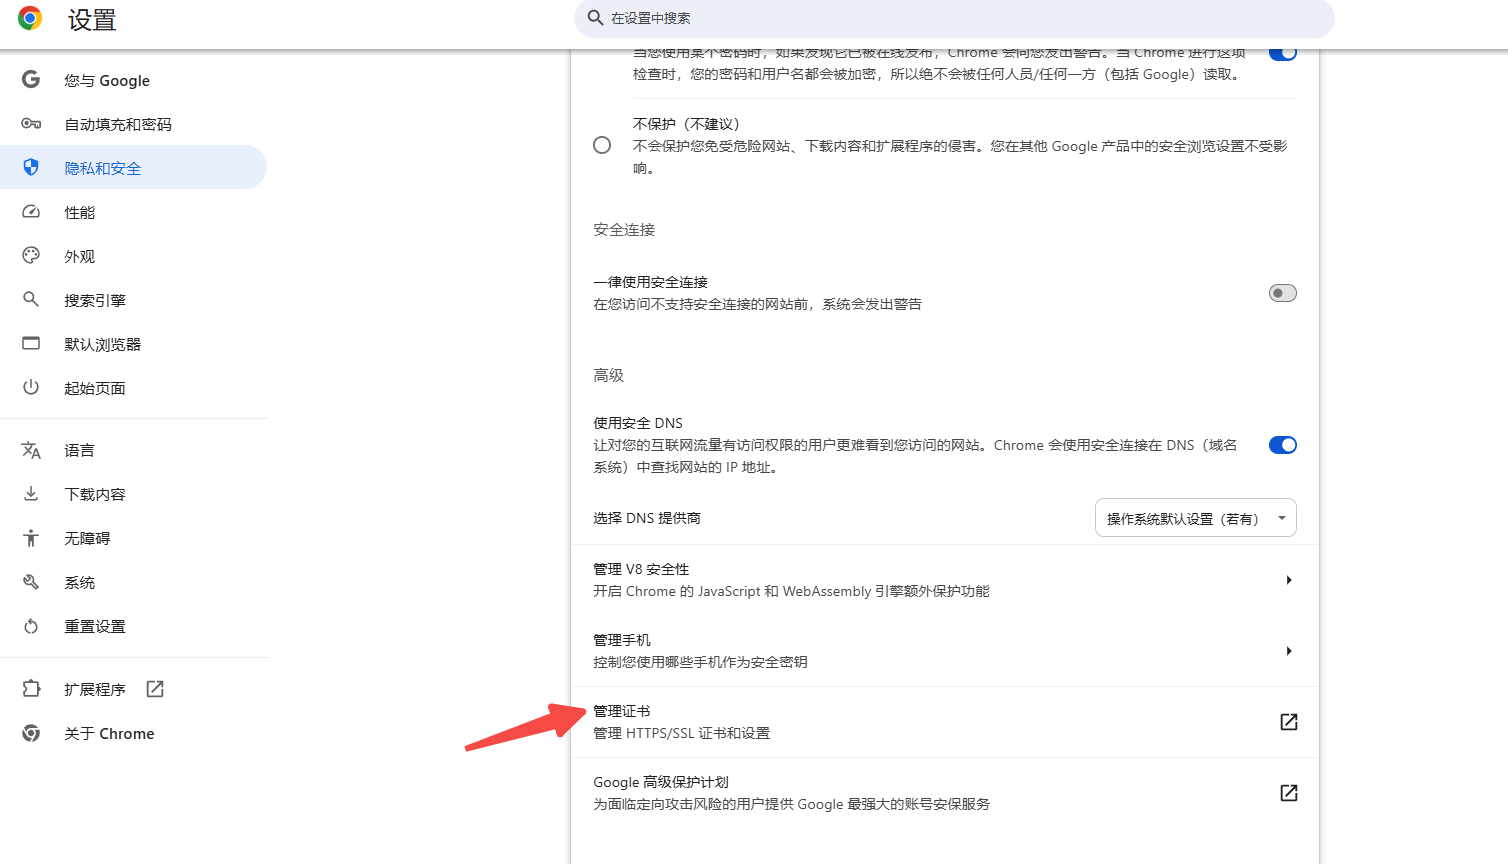Toggle the 一律使用安全连接 switch
Screen dimensions: 1508x864
pyautogui.click(x=1283, y=293)
